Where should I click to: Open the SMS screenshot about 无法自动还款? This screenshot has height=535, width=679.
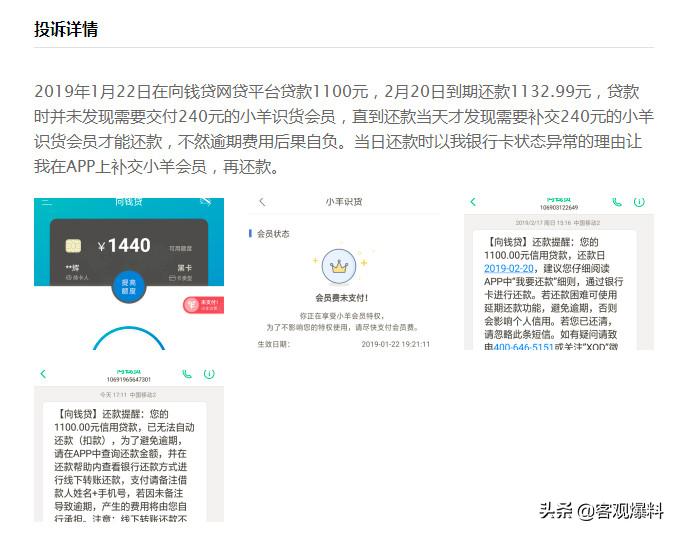[129, 446]
